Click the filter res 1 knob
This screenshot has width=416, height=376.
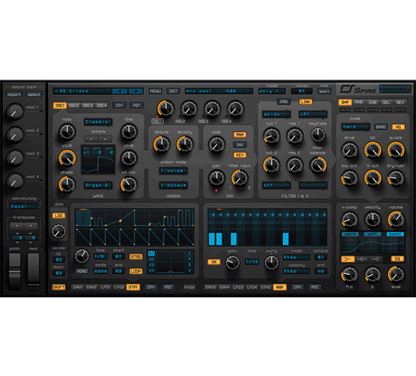pyautogui.click(x=295, y=136)
